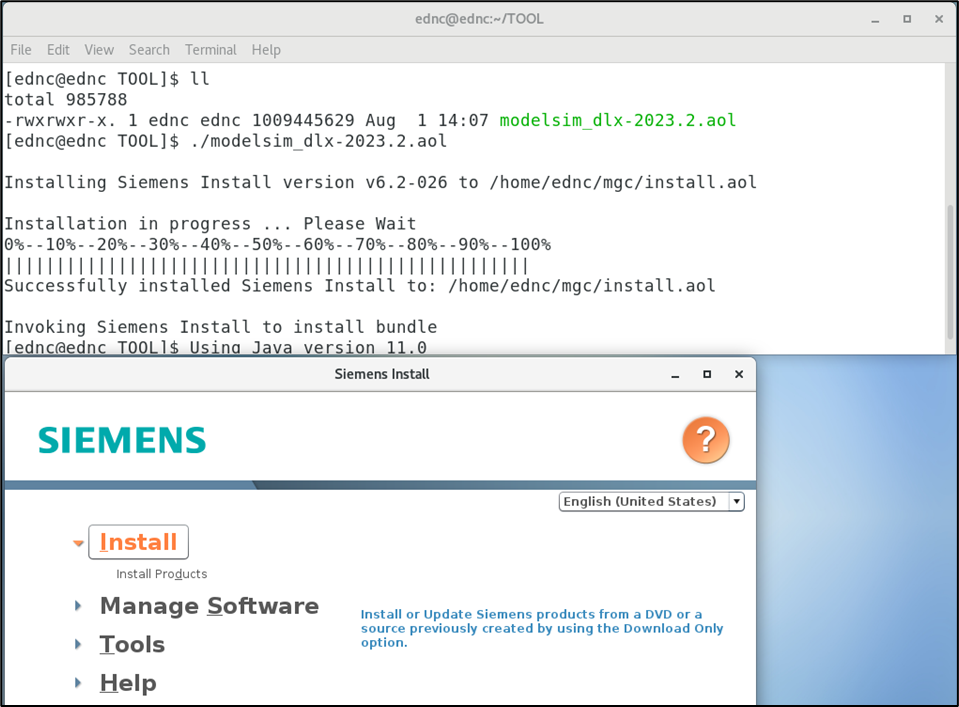Open the Help heading in installer

128,683
